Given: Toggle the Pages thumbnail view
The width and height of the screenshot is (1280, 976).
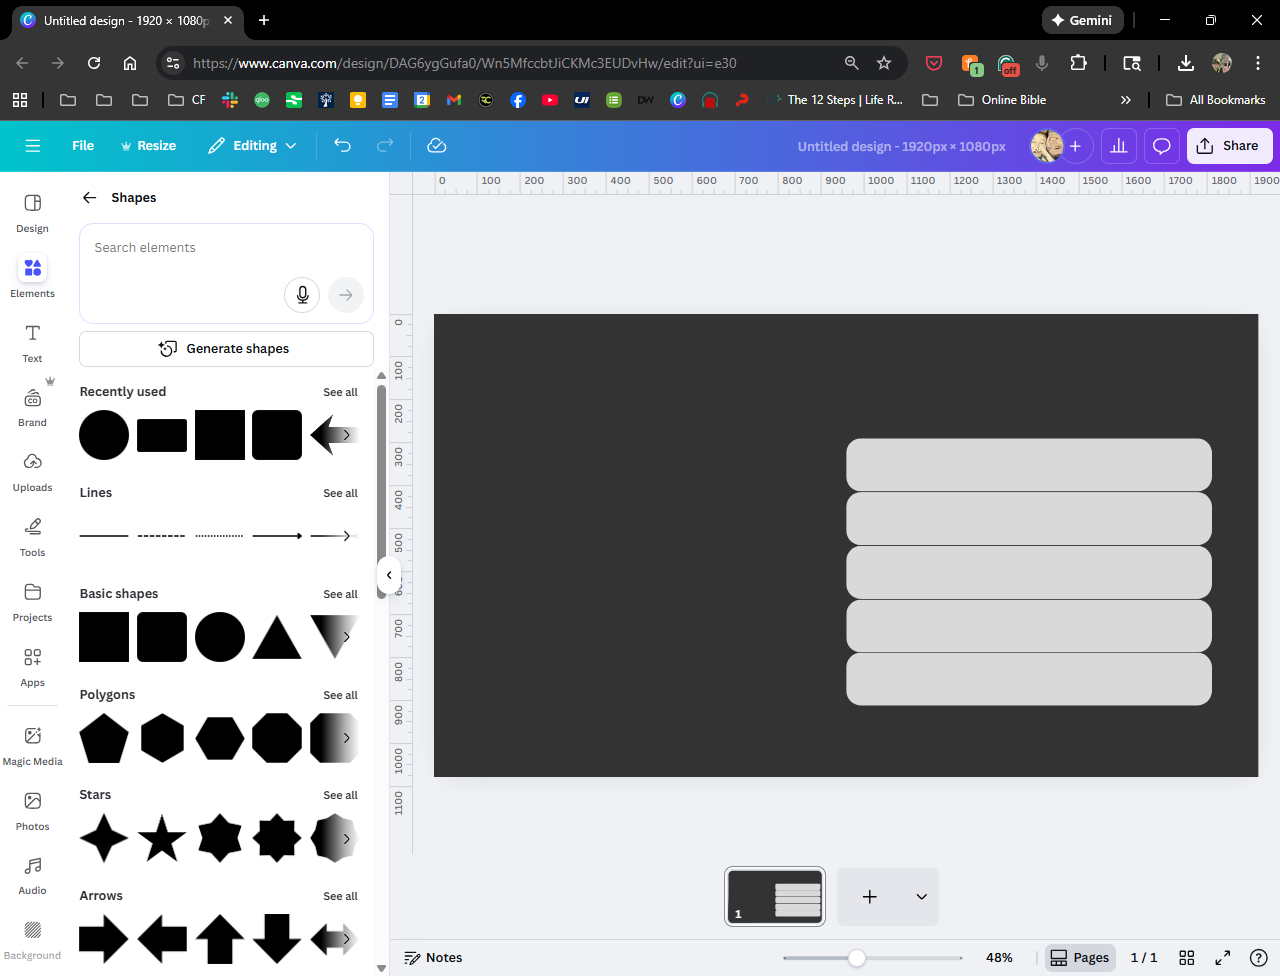Looking at the screenshot, I should (1079, 958).
